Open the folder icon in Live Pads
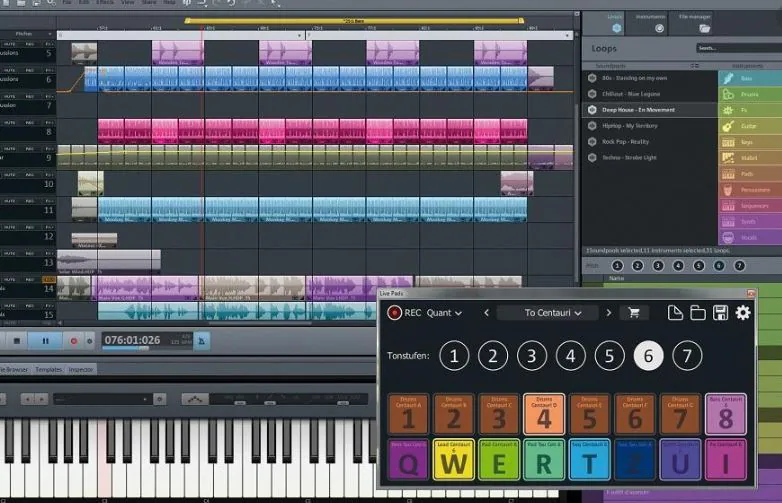The width and height of the screenshot is (782, 503). (x=697, y=313)
